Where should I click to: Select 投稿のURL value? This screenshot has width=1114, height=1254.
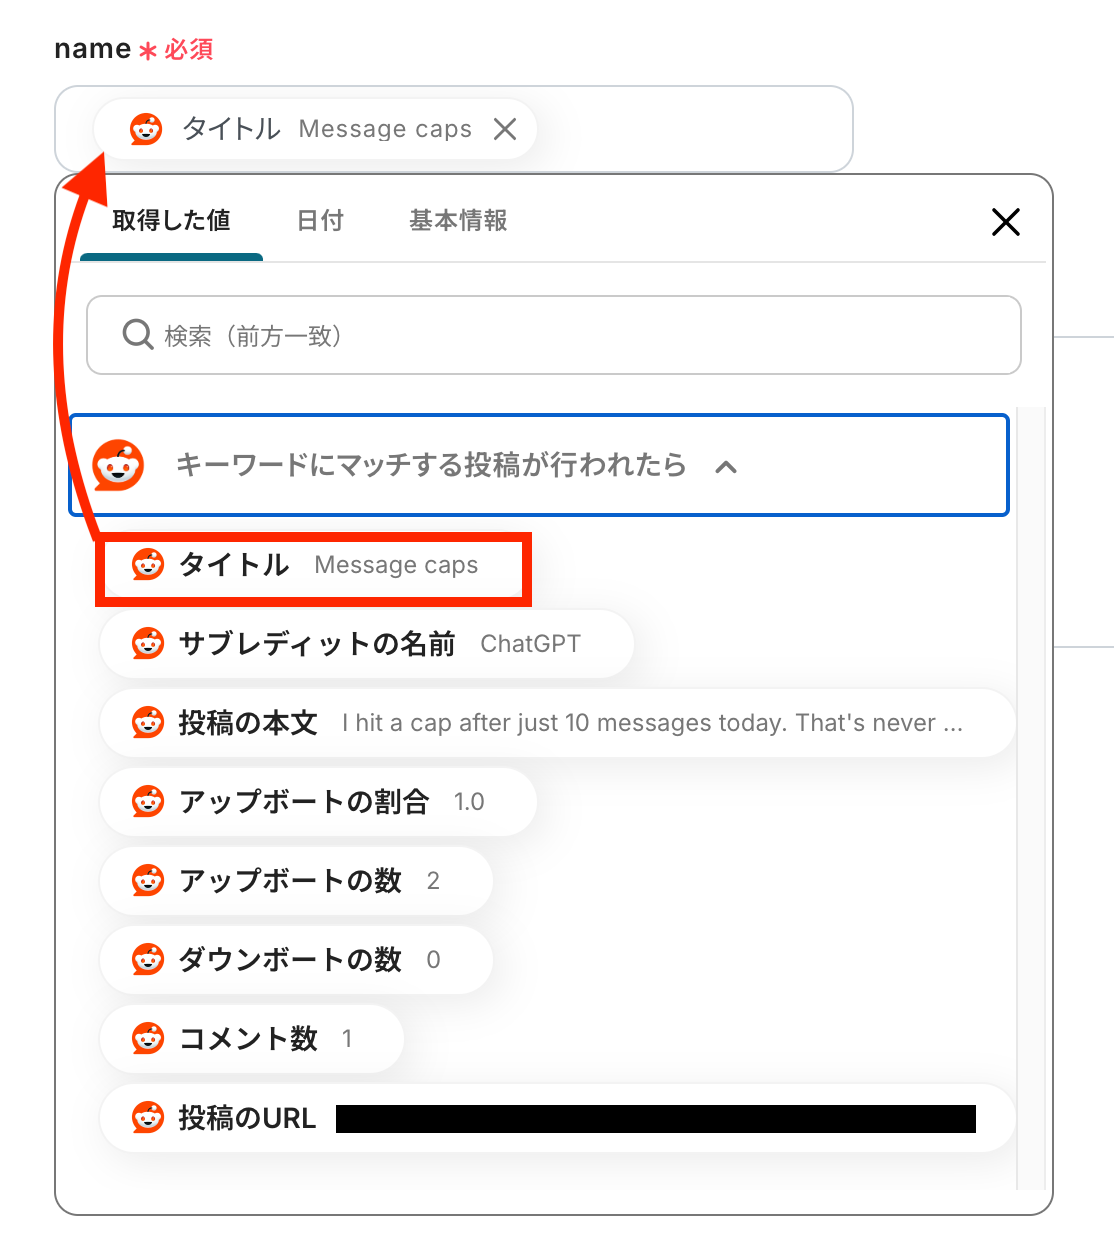558,1118
